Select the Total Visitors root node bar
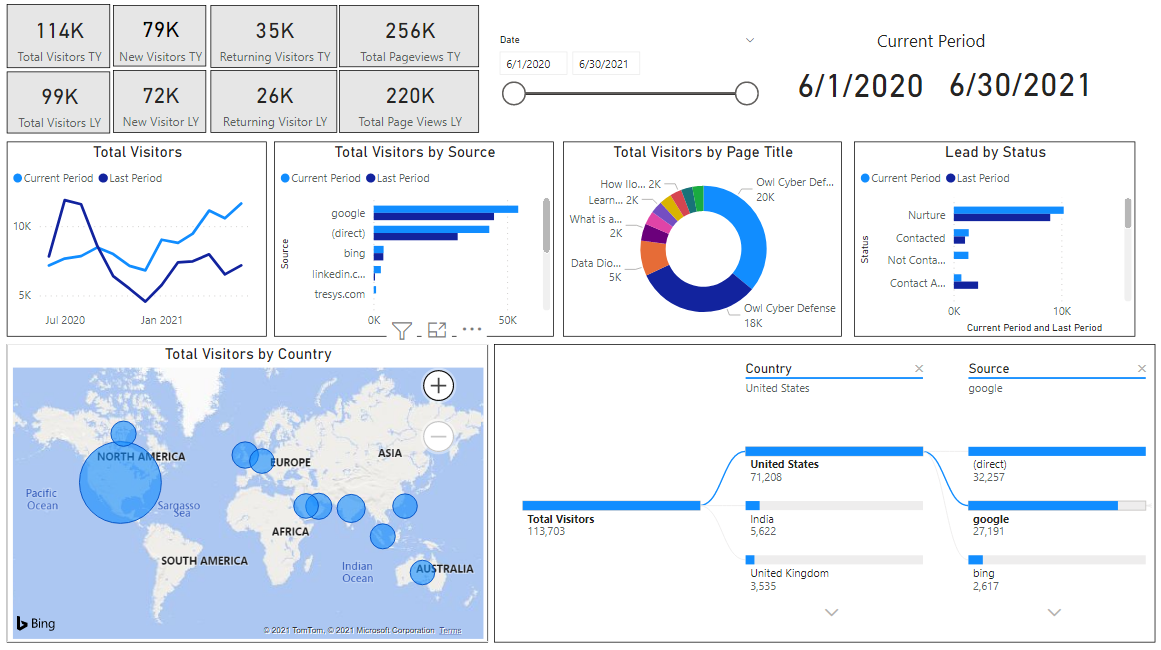Image resolution: width=1161 pixels, height=650 pixels. (611, 506)
